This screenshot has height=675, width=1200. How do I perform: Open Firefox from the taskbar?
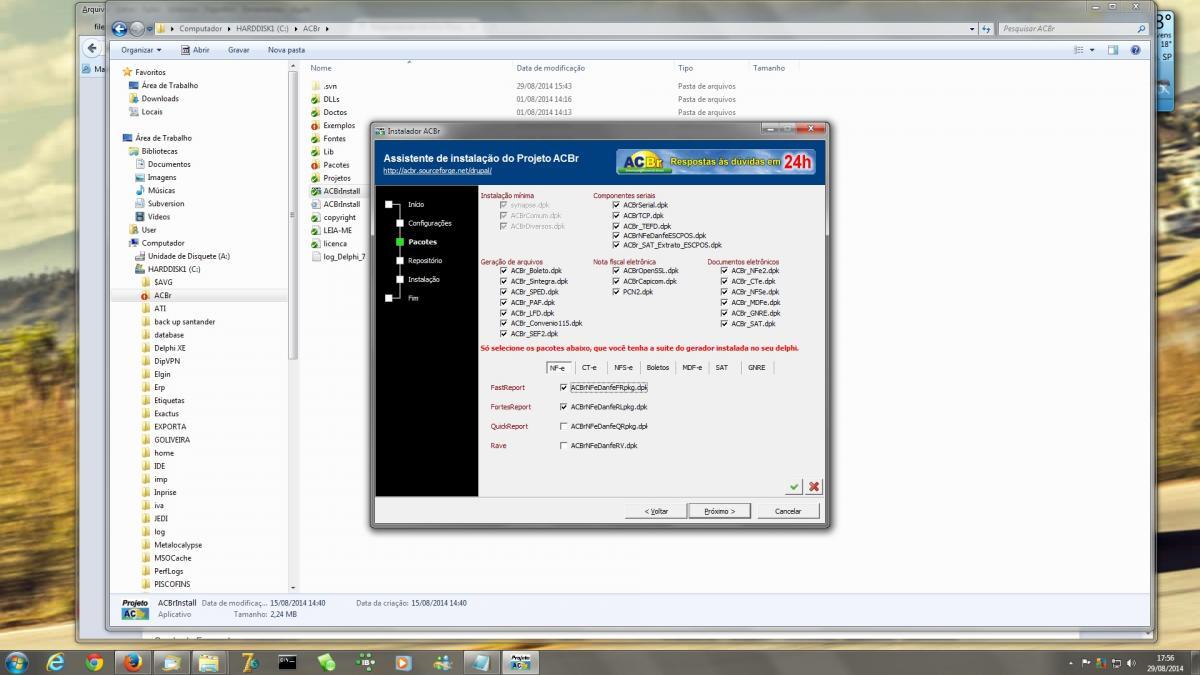[132, 662]
